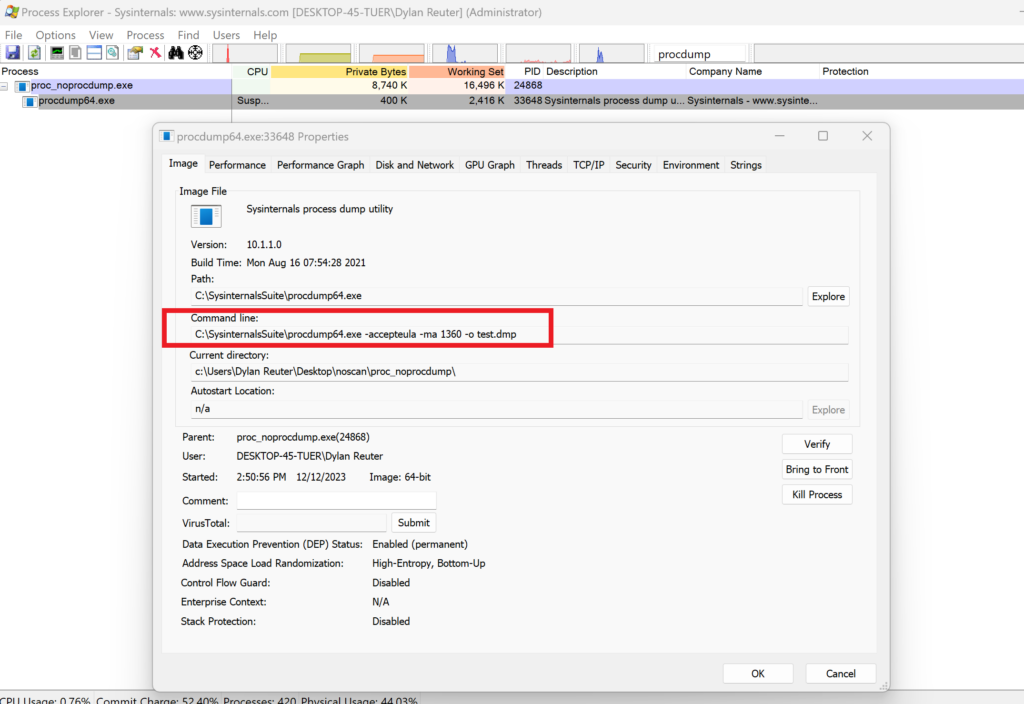1024x704 pixels.
Task: Open the Options menu
Action: click(x=55, y=35)
